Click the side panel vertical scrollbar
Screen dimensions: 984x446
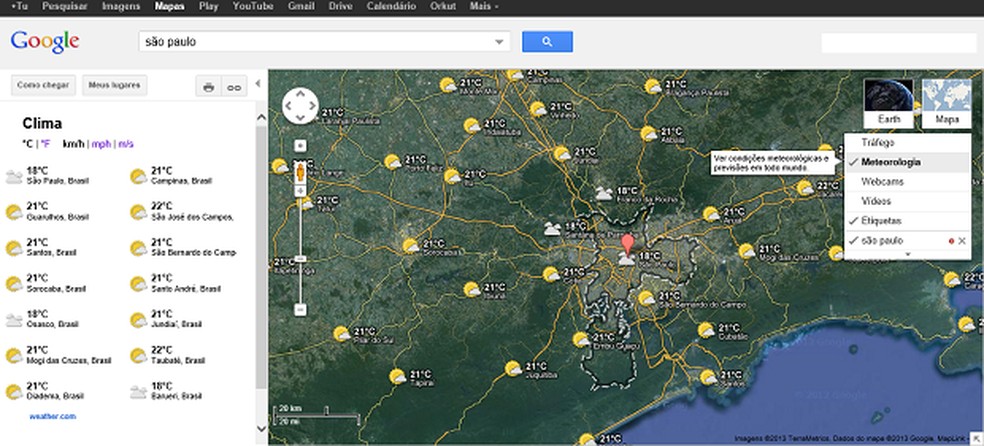(x=262, y=257)
